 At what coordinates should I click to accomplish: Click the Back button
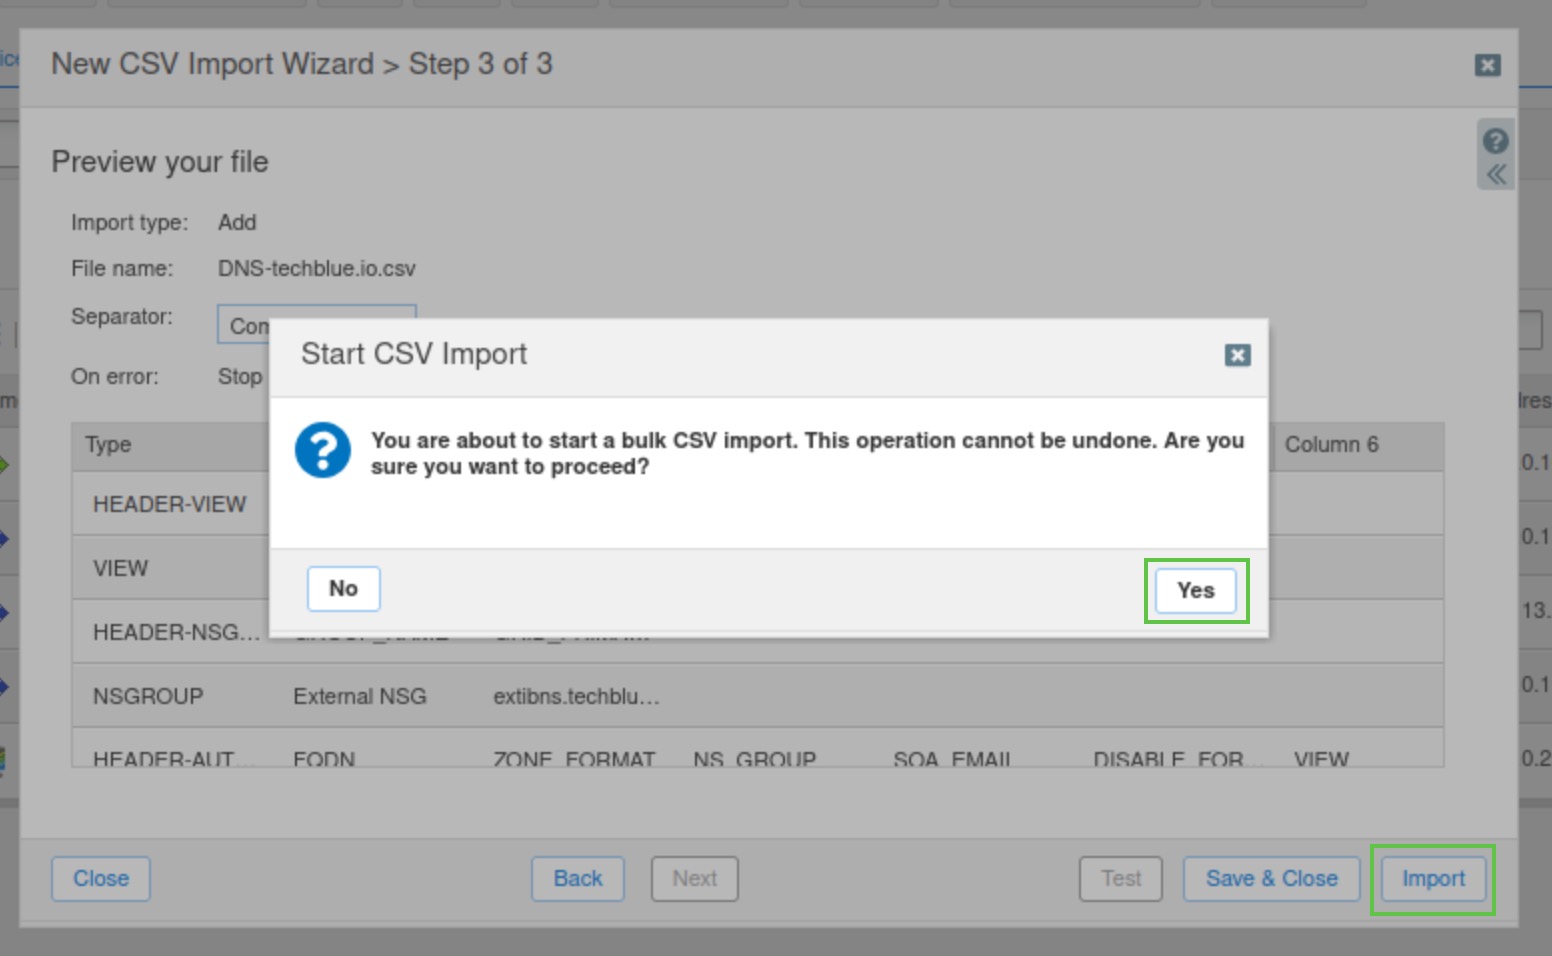(577, 879)
